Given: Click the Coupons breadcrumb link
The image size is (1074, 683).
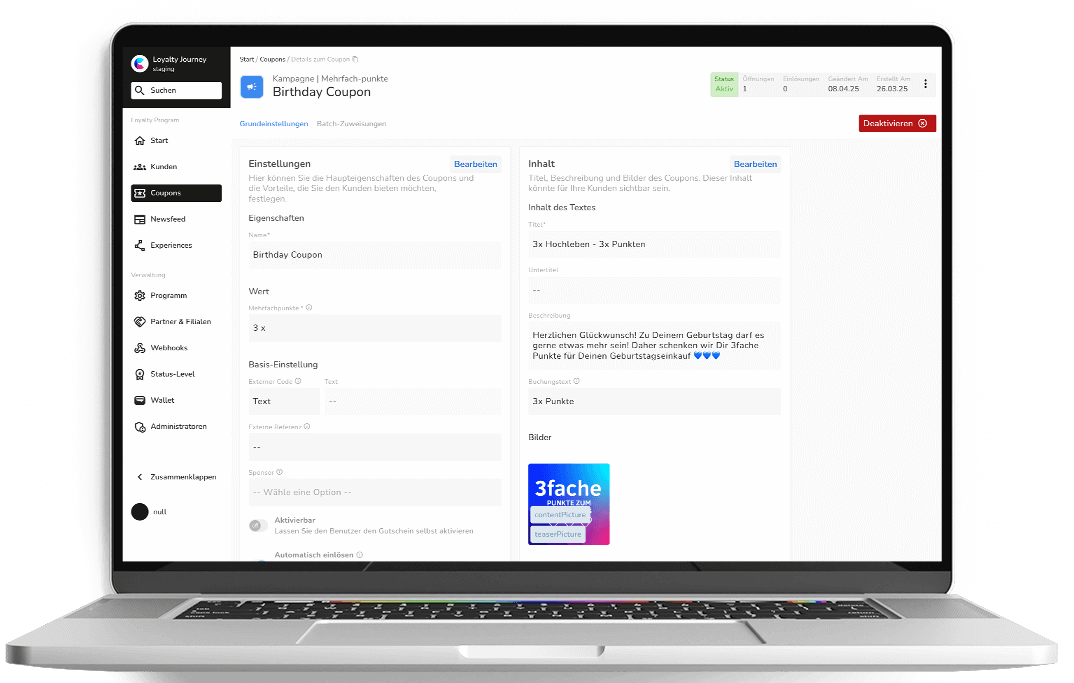Looking at the screenshot, I should [273, 60].
